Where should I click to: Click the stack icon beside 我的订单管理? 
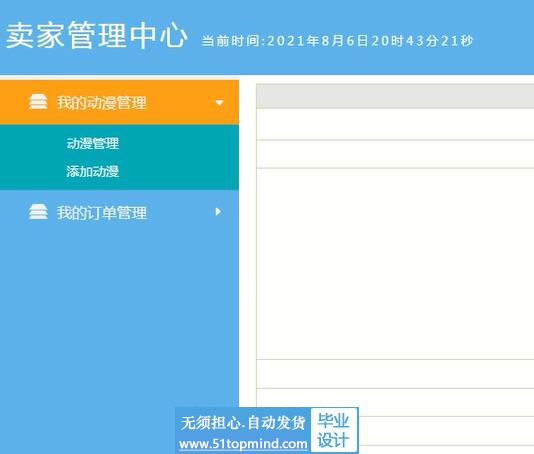coord(38,212)
